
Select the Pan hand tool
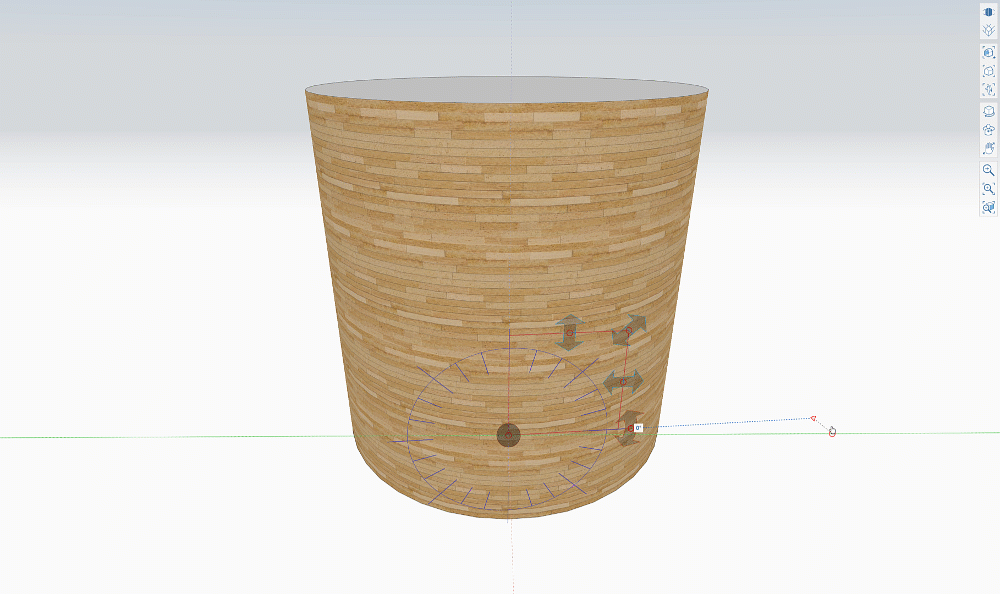click(x=989, y=148)
